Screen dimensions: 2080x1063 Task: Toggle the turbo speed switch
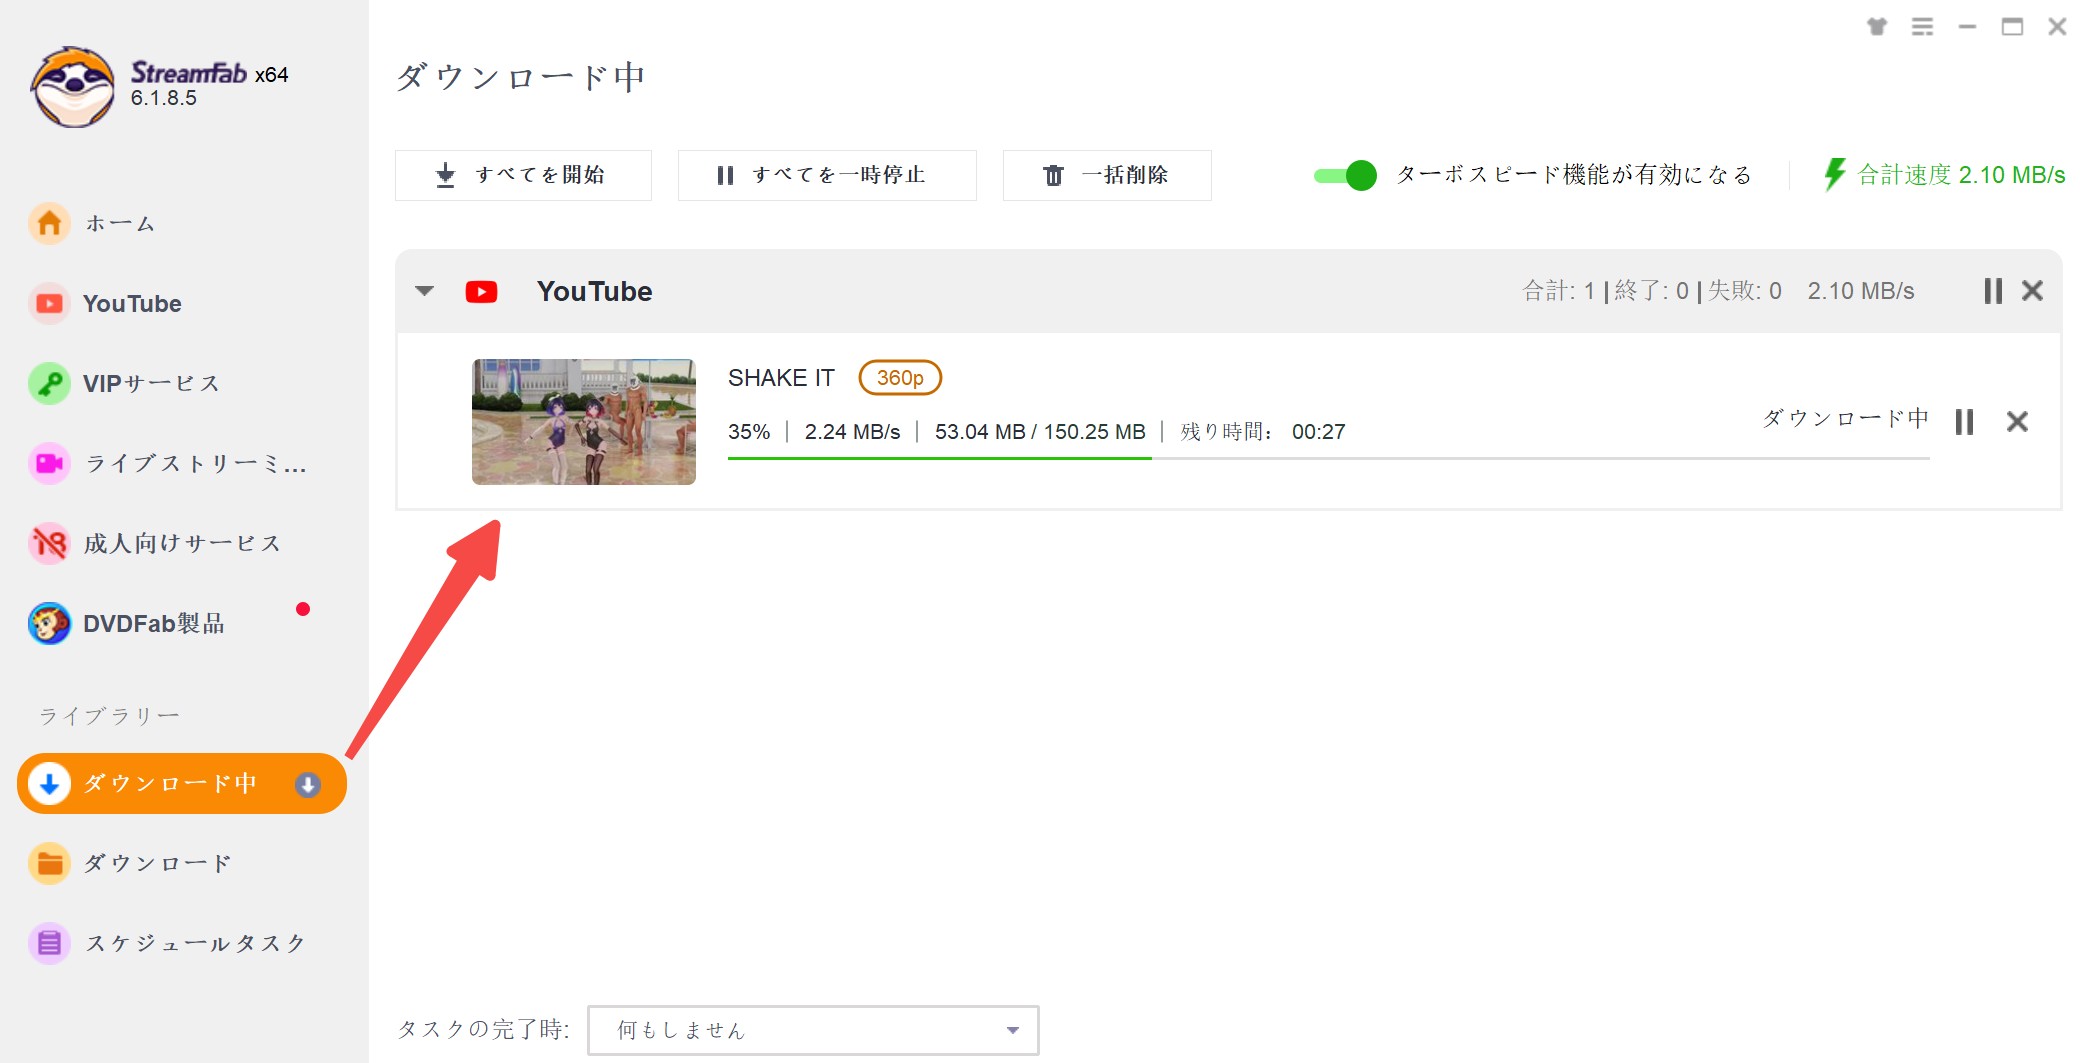(x=1345, y=175)
